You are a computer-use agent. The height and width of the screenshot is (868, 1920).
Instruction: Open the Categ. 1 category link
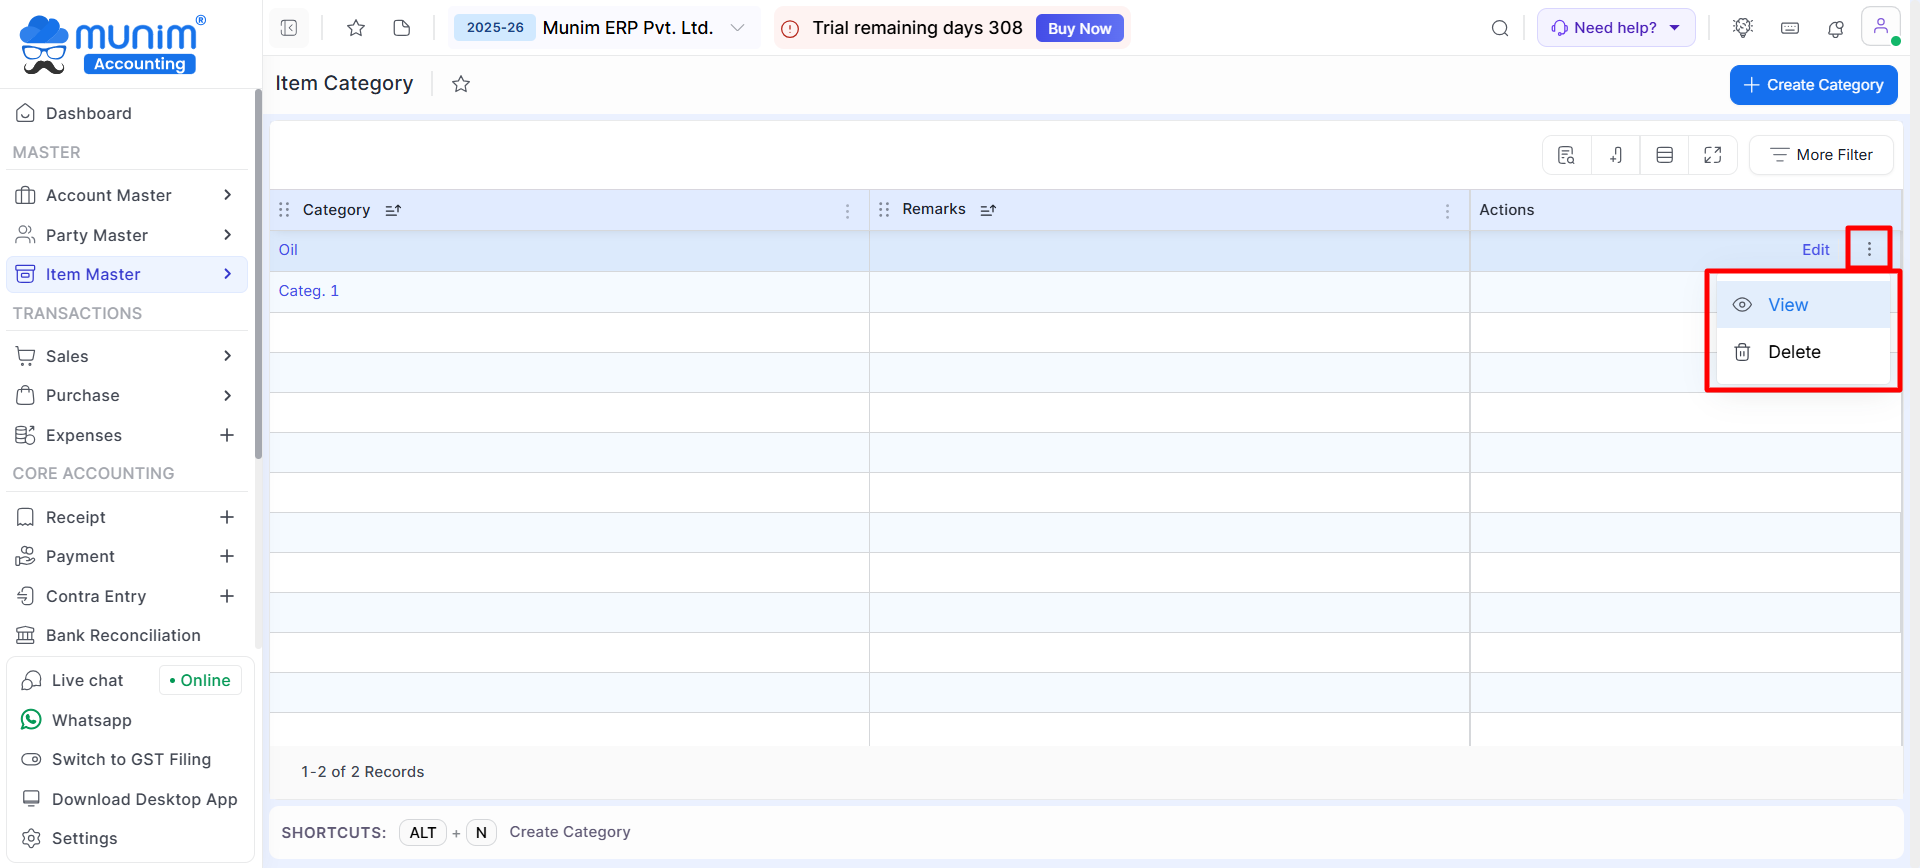308,291
